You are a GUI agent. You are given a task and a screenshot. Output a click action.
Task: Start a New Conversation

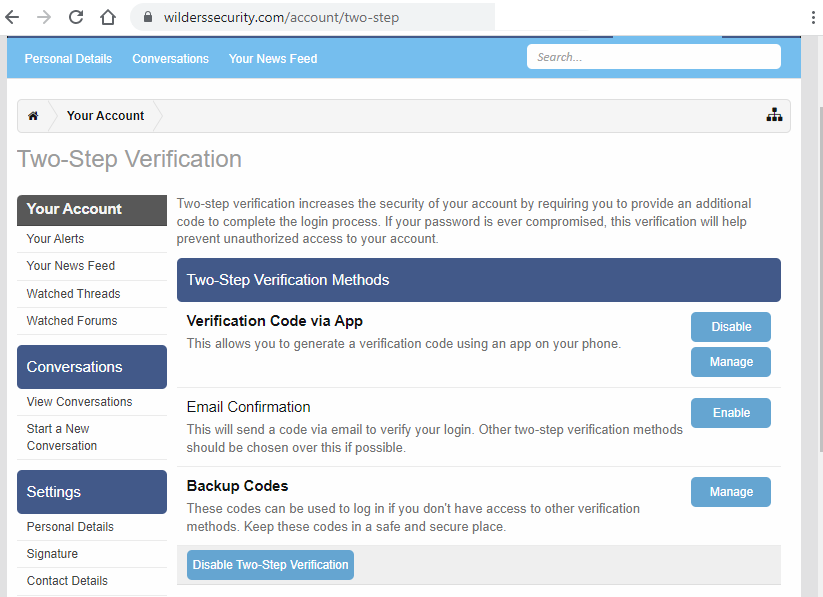60,436
